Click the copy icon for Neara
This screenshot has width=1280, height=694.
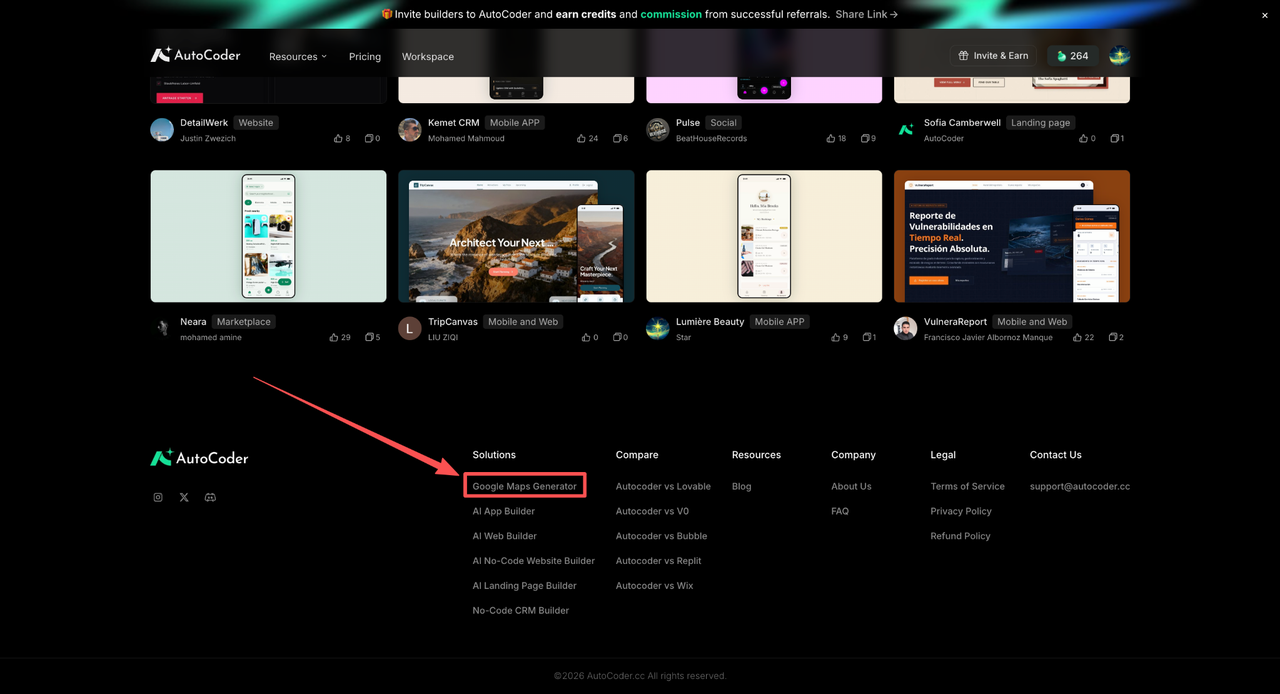point(372,337)
